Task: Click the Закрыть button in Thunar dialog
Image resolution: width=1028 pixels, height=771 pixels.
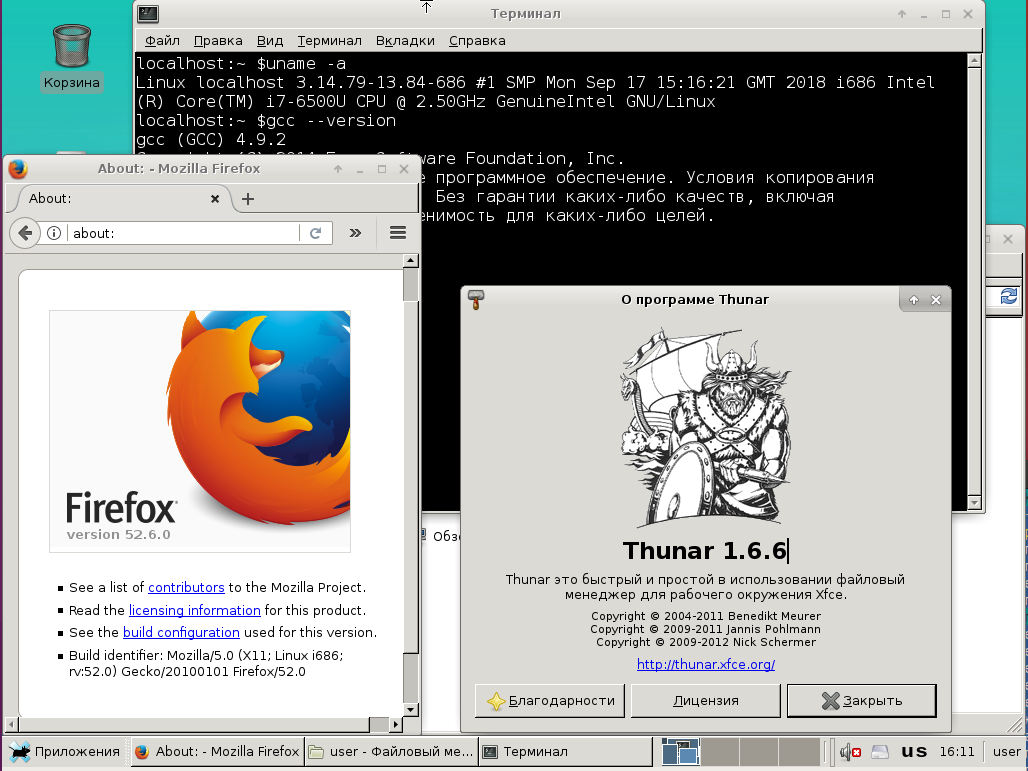Action: [x=861, y=701]
